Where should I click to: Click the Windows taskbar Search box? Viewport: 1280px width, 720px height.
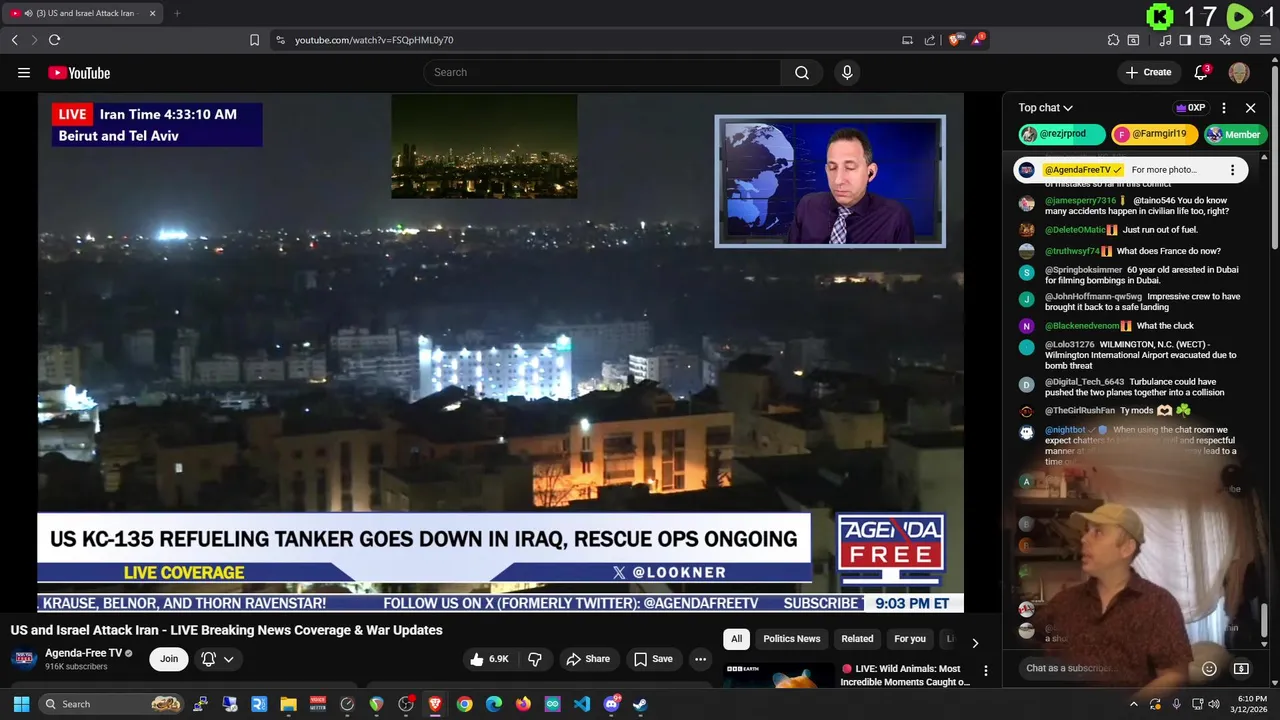112,704
